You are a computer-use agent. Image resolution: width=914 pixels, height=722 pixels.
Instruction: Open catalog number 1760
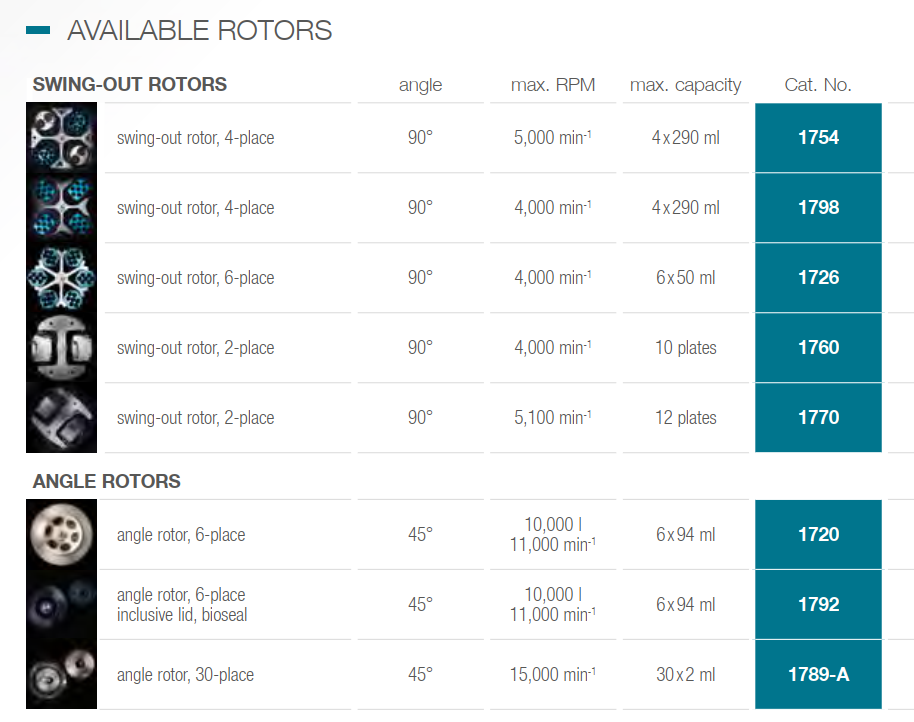(818, 348)
